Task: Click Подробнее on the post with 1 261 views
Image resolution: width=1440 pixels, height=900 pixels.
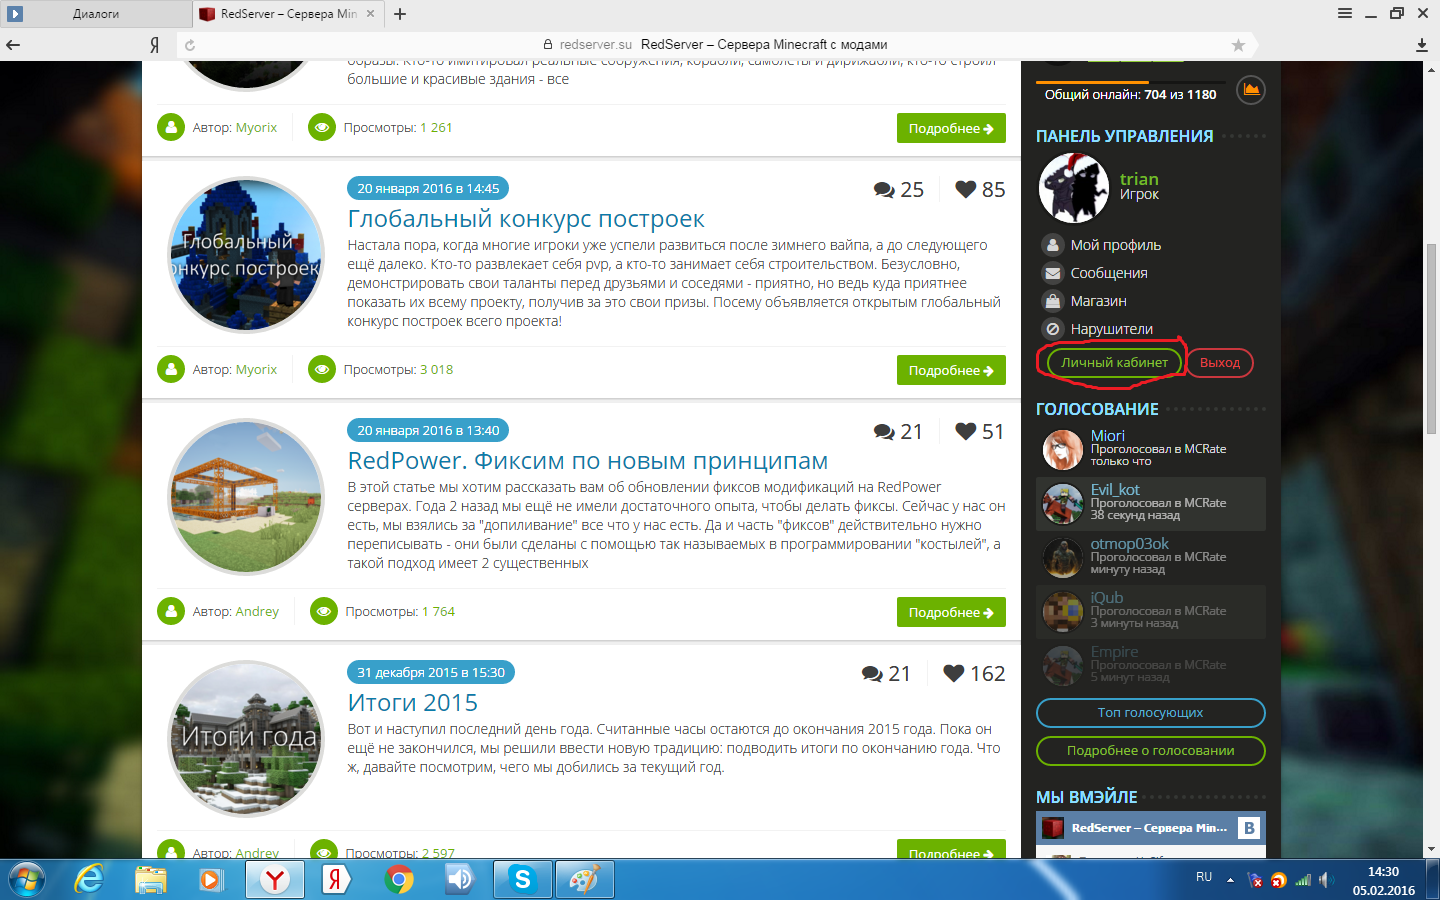Action: [951, 128]
